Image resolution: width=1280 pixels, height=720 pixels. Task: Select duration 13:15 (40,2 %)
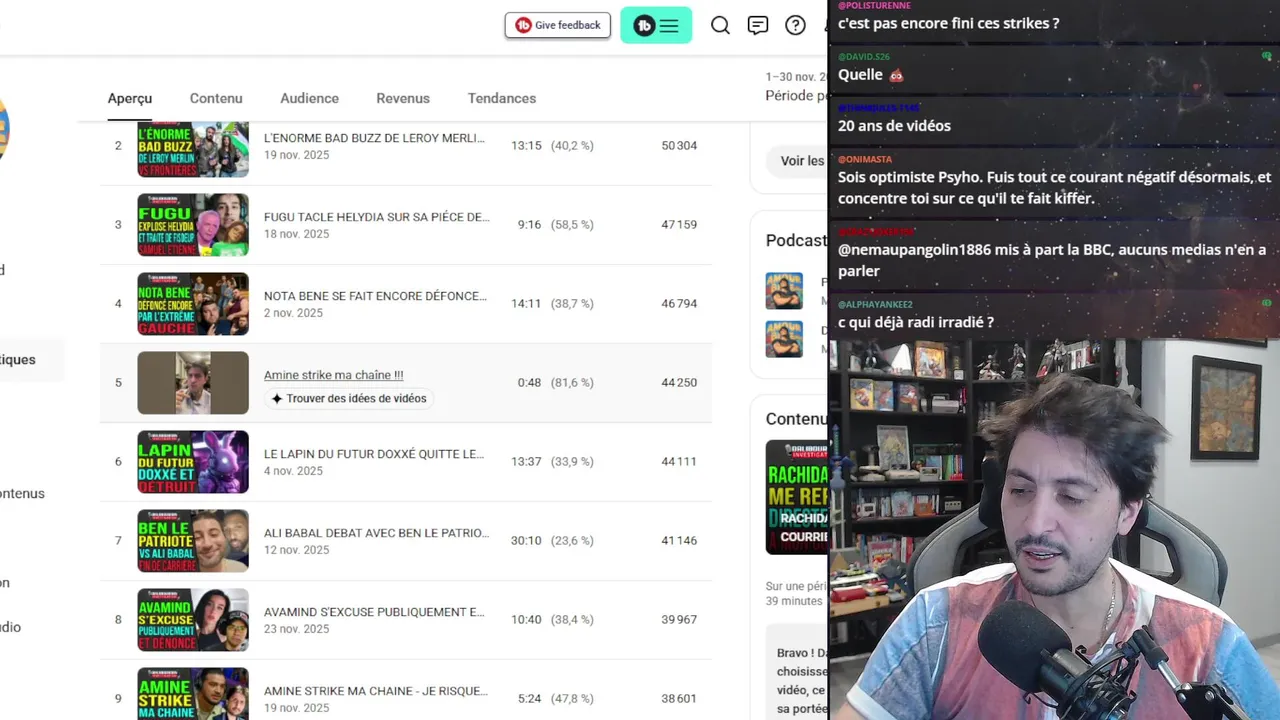pos(552,146)
